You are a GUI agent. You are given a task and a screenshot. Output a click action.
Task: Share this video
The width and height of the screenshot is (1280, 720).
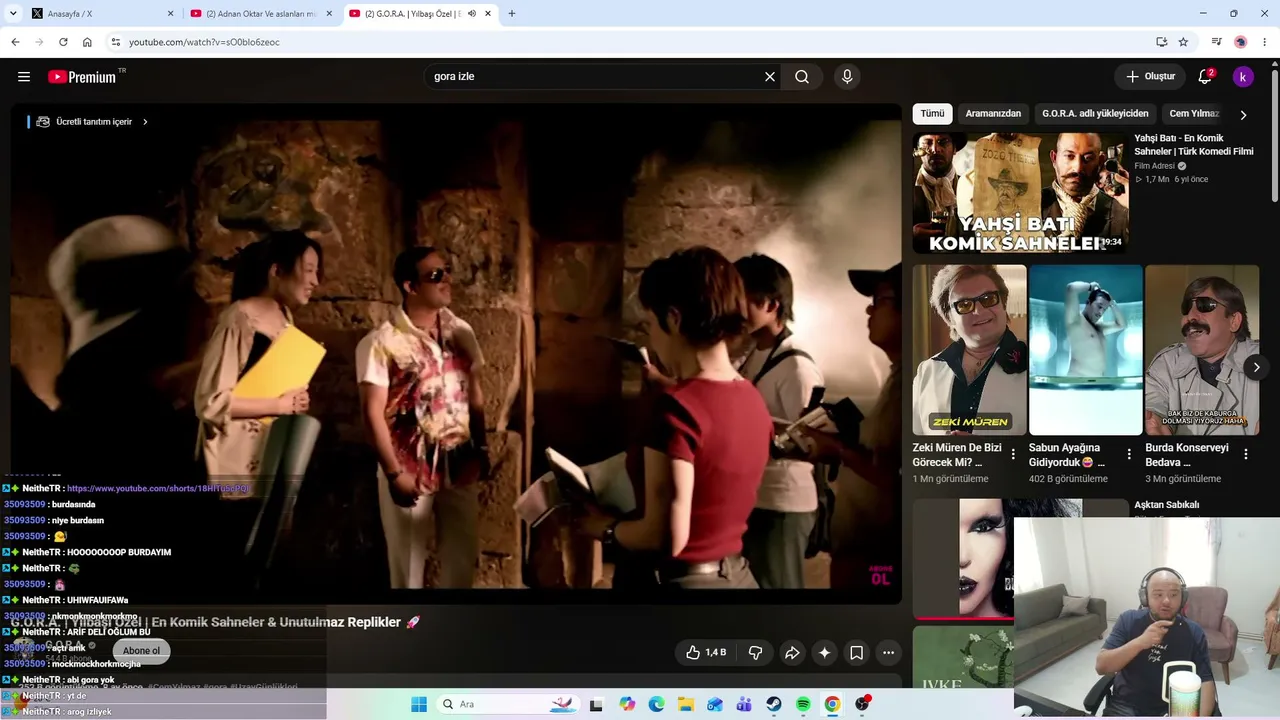click(x=792, y=653)
